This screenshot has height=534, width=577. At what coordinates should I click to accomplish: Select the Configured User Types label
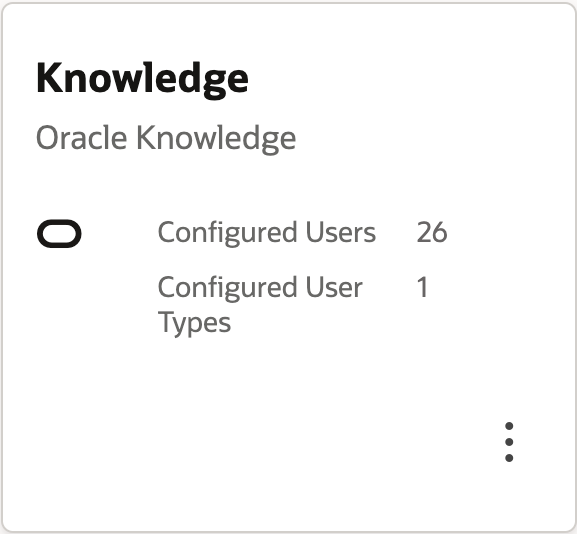260,304
